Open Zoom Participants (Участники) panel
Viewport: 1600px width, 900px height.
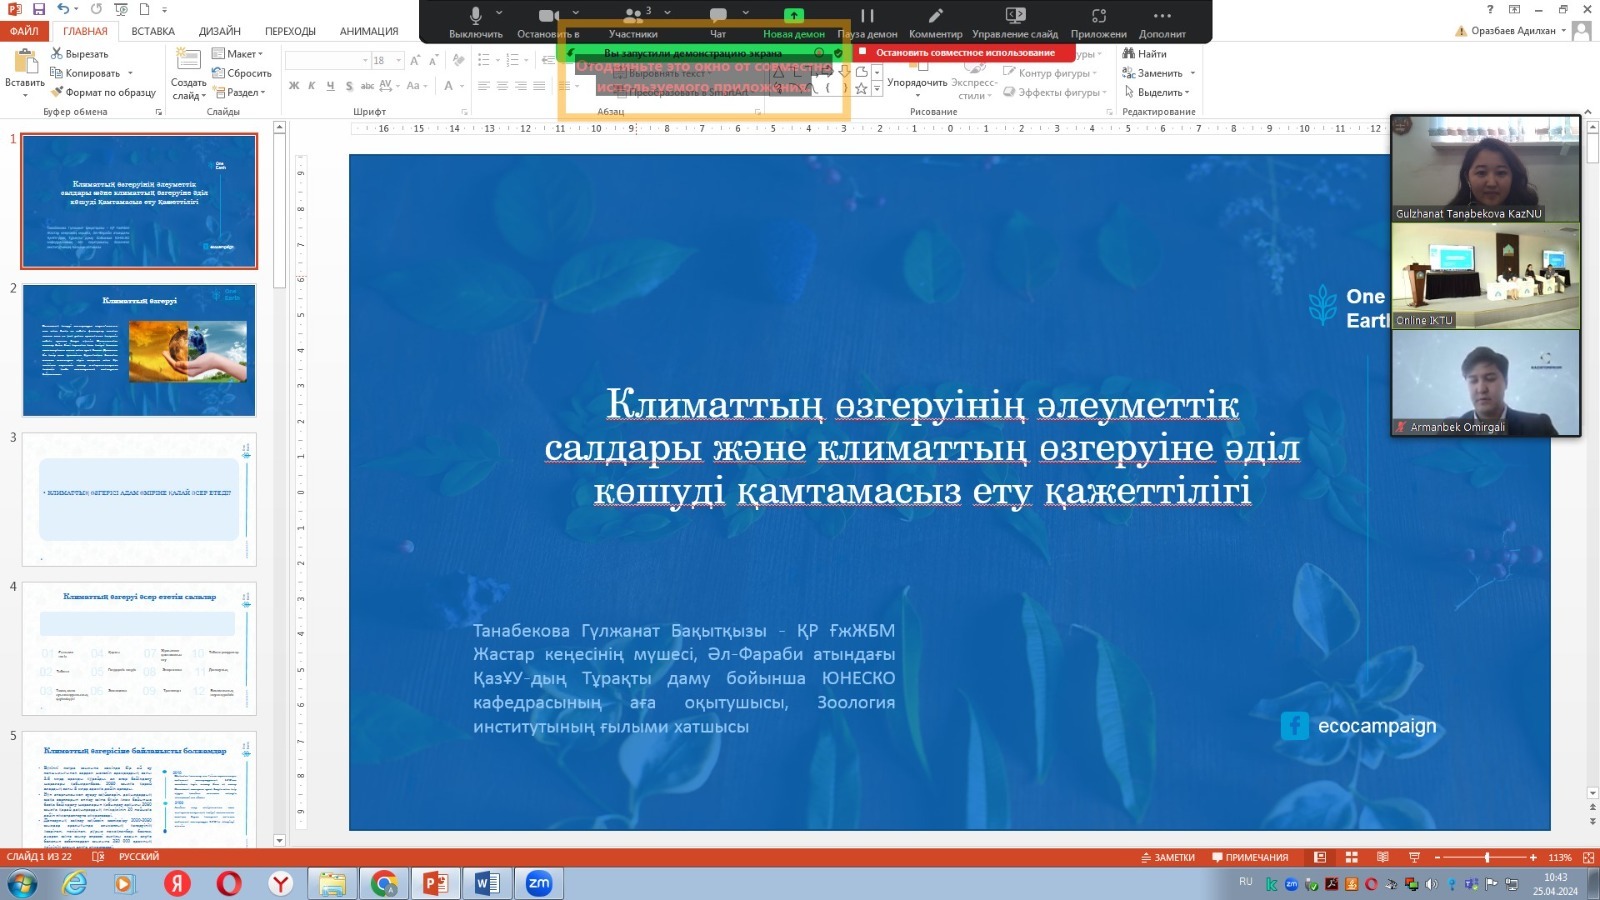(633, 21)
